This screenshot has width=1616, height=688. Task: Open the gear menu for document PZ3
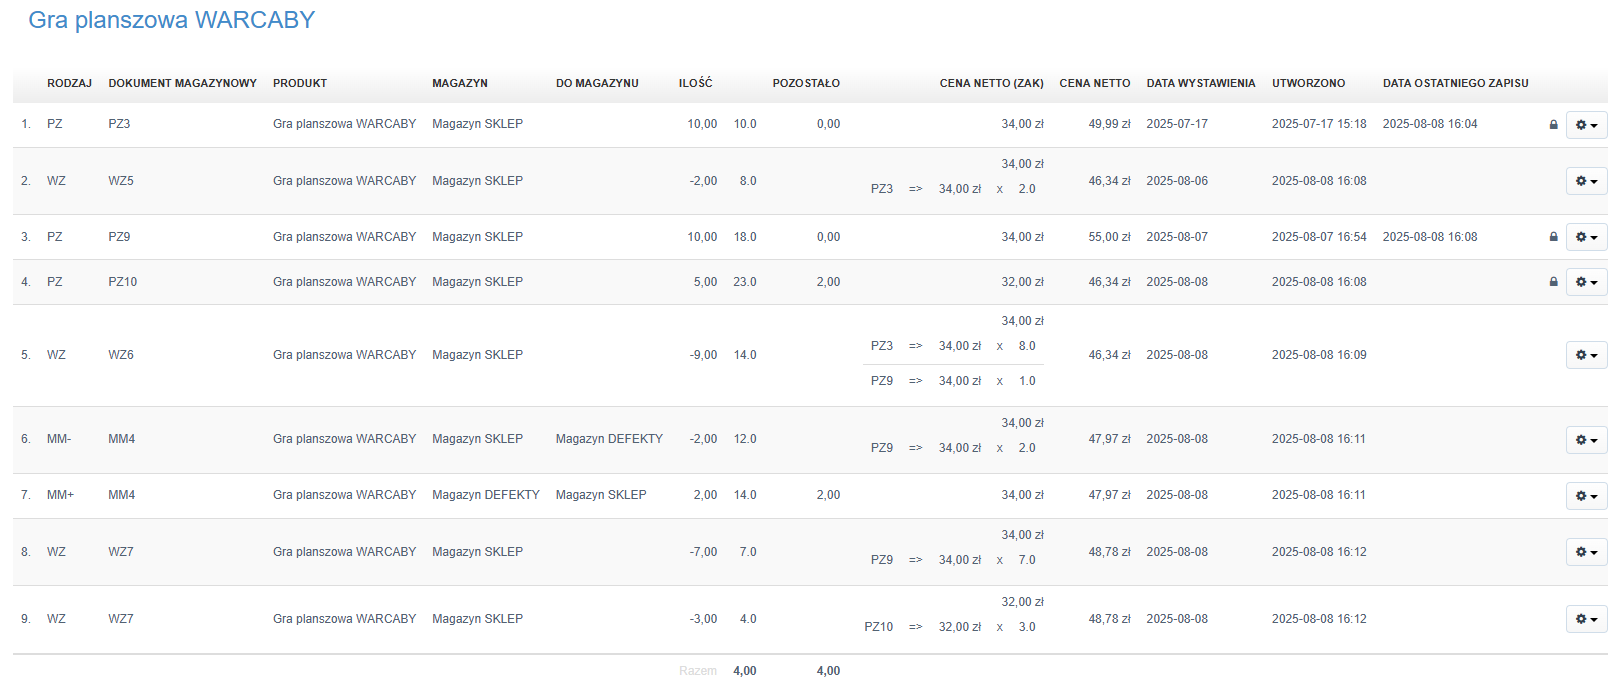click(1586, 125)
